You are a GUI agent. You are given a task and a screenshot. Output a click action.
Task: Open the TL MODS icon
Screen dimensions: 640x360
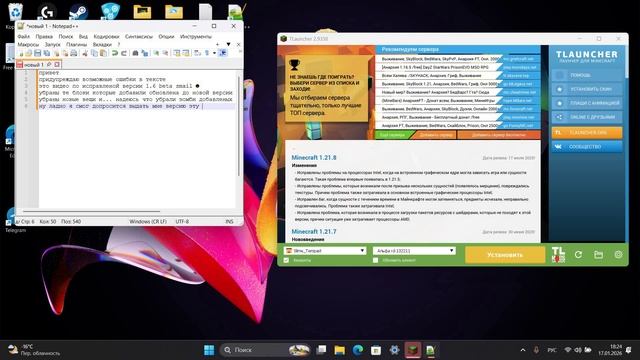(x=558, y=255)
